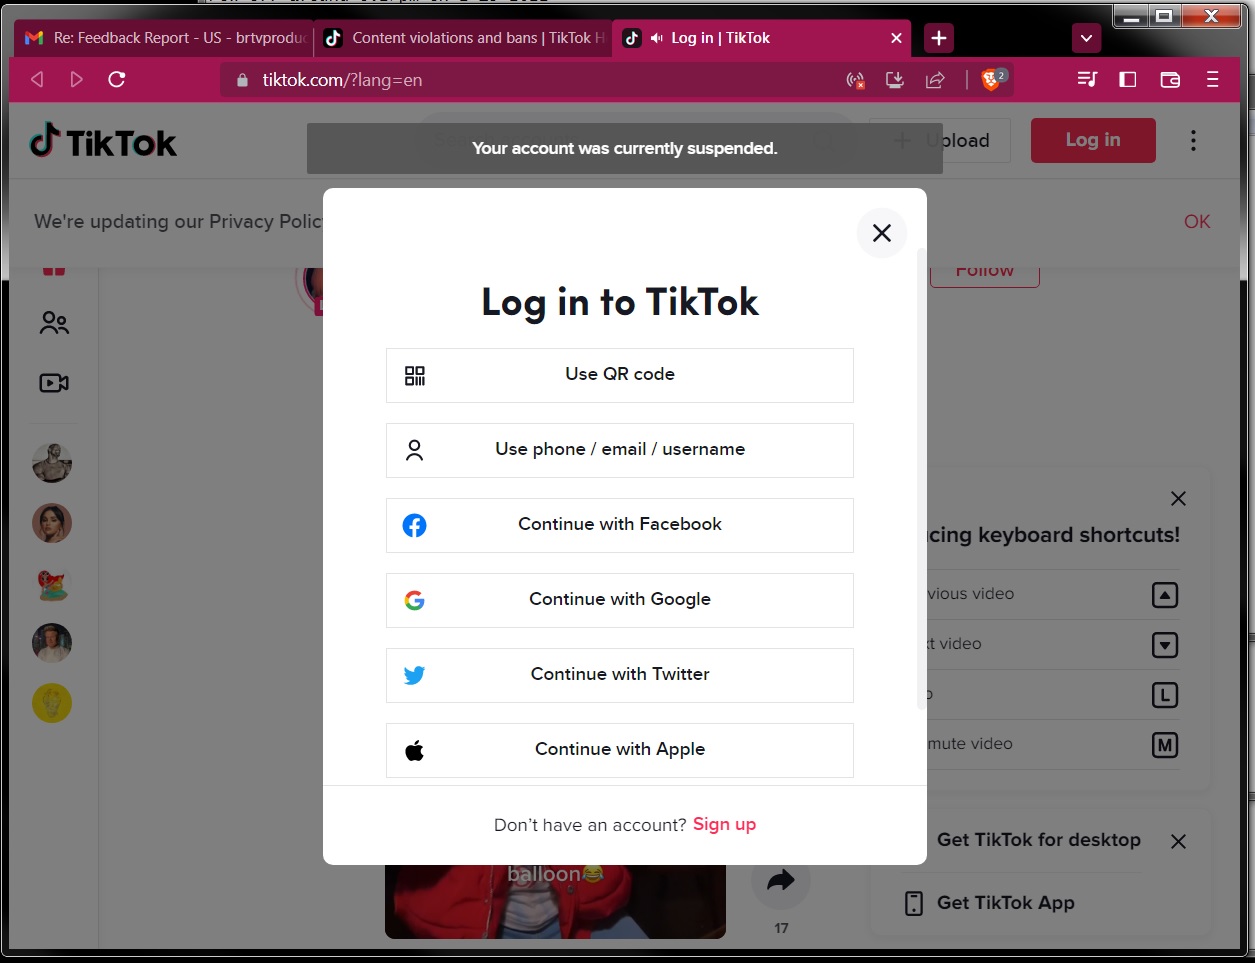Screen dimensions: 1255x963
Task: Close the Log in | TikTok tab
Action: pyautogui.click(x=896, y=38)
